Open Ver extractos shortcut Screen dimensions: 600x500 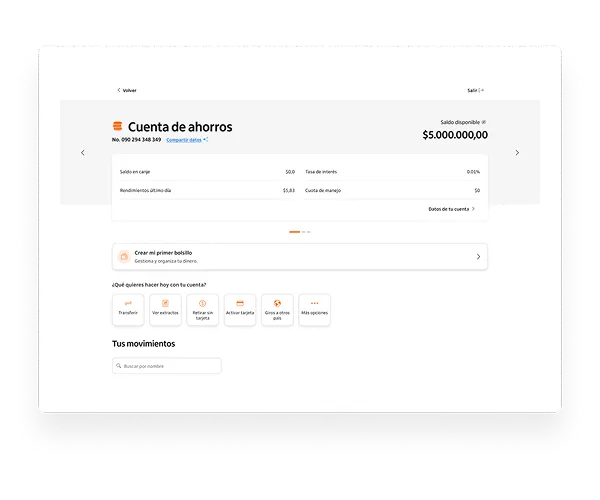[165, 310]
